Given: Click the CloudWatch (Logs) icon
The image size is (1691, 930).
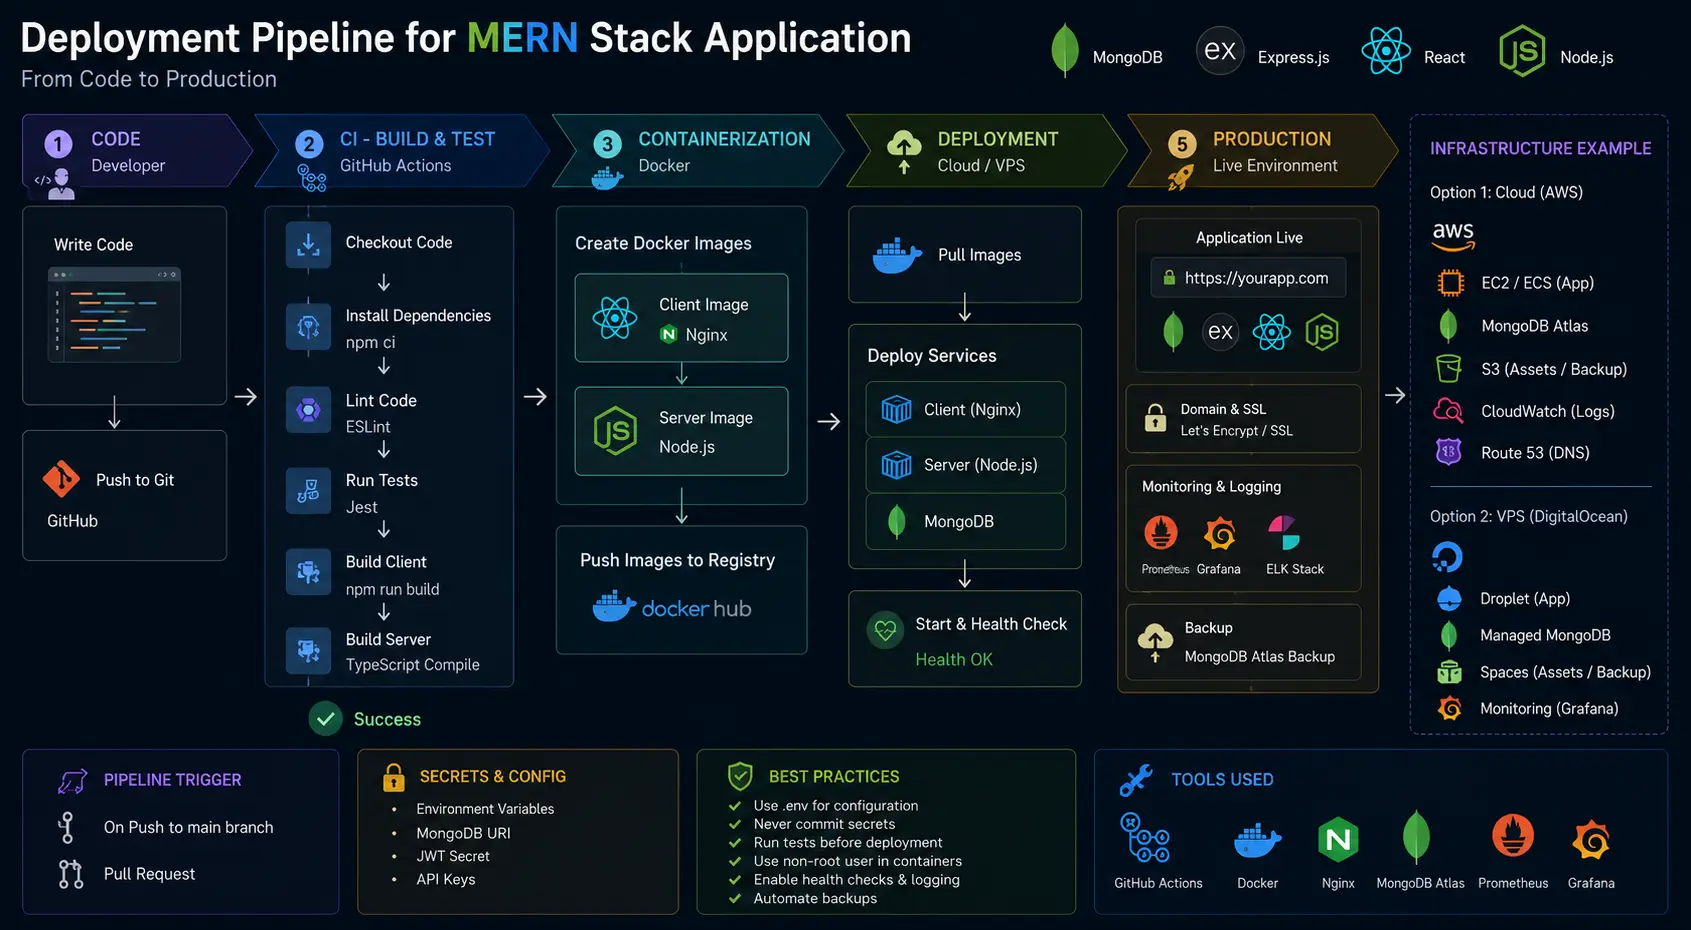Looking at the screenshot, I should pos(1448,410).
